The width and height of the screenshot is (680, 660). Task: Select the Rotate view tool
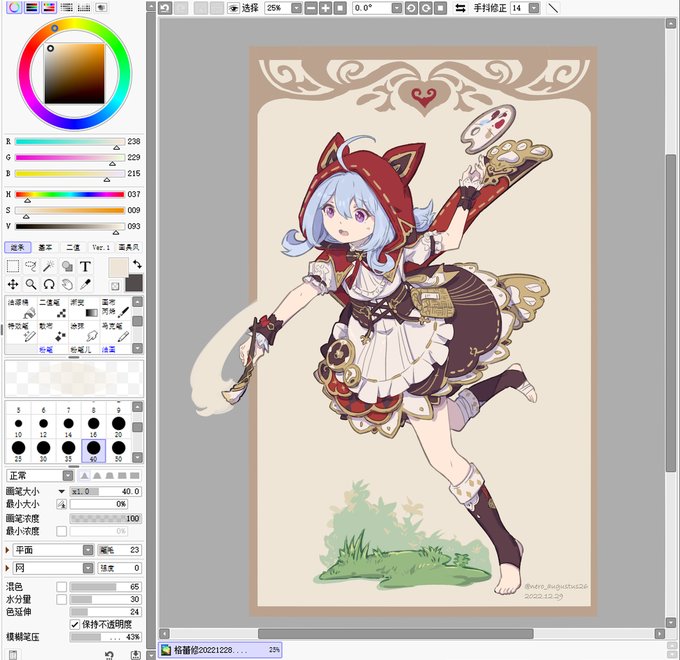[x=49, y=284]
